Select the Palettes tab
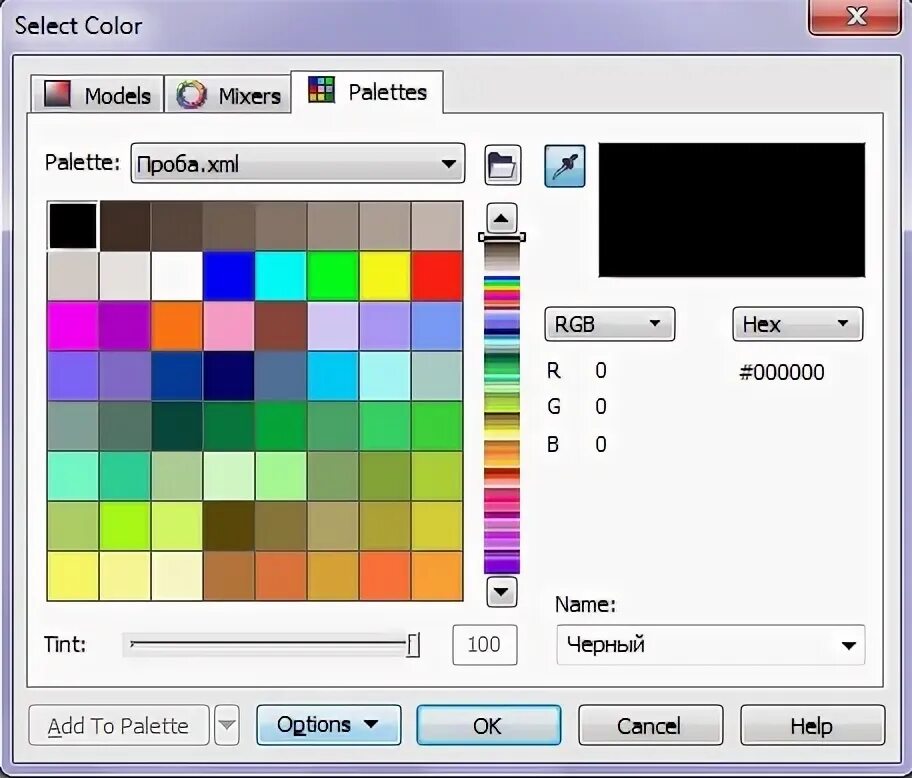This screenshot has height=778, width=912. tap(367, 91)
